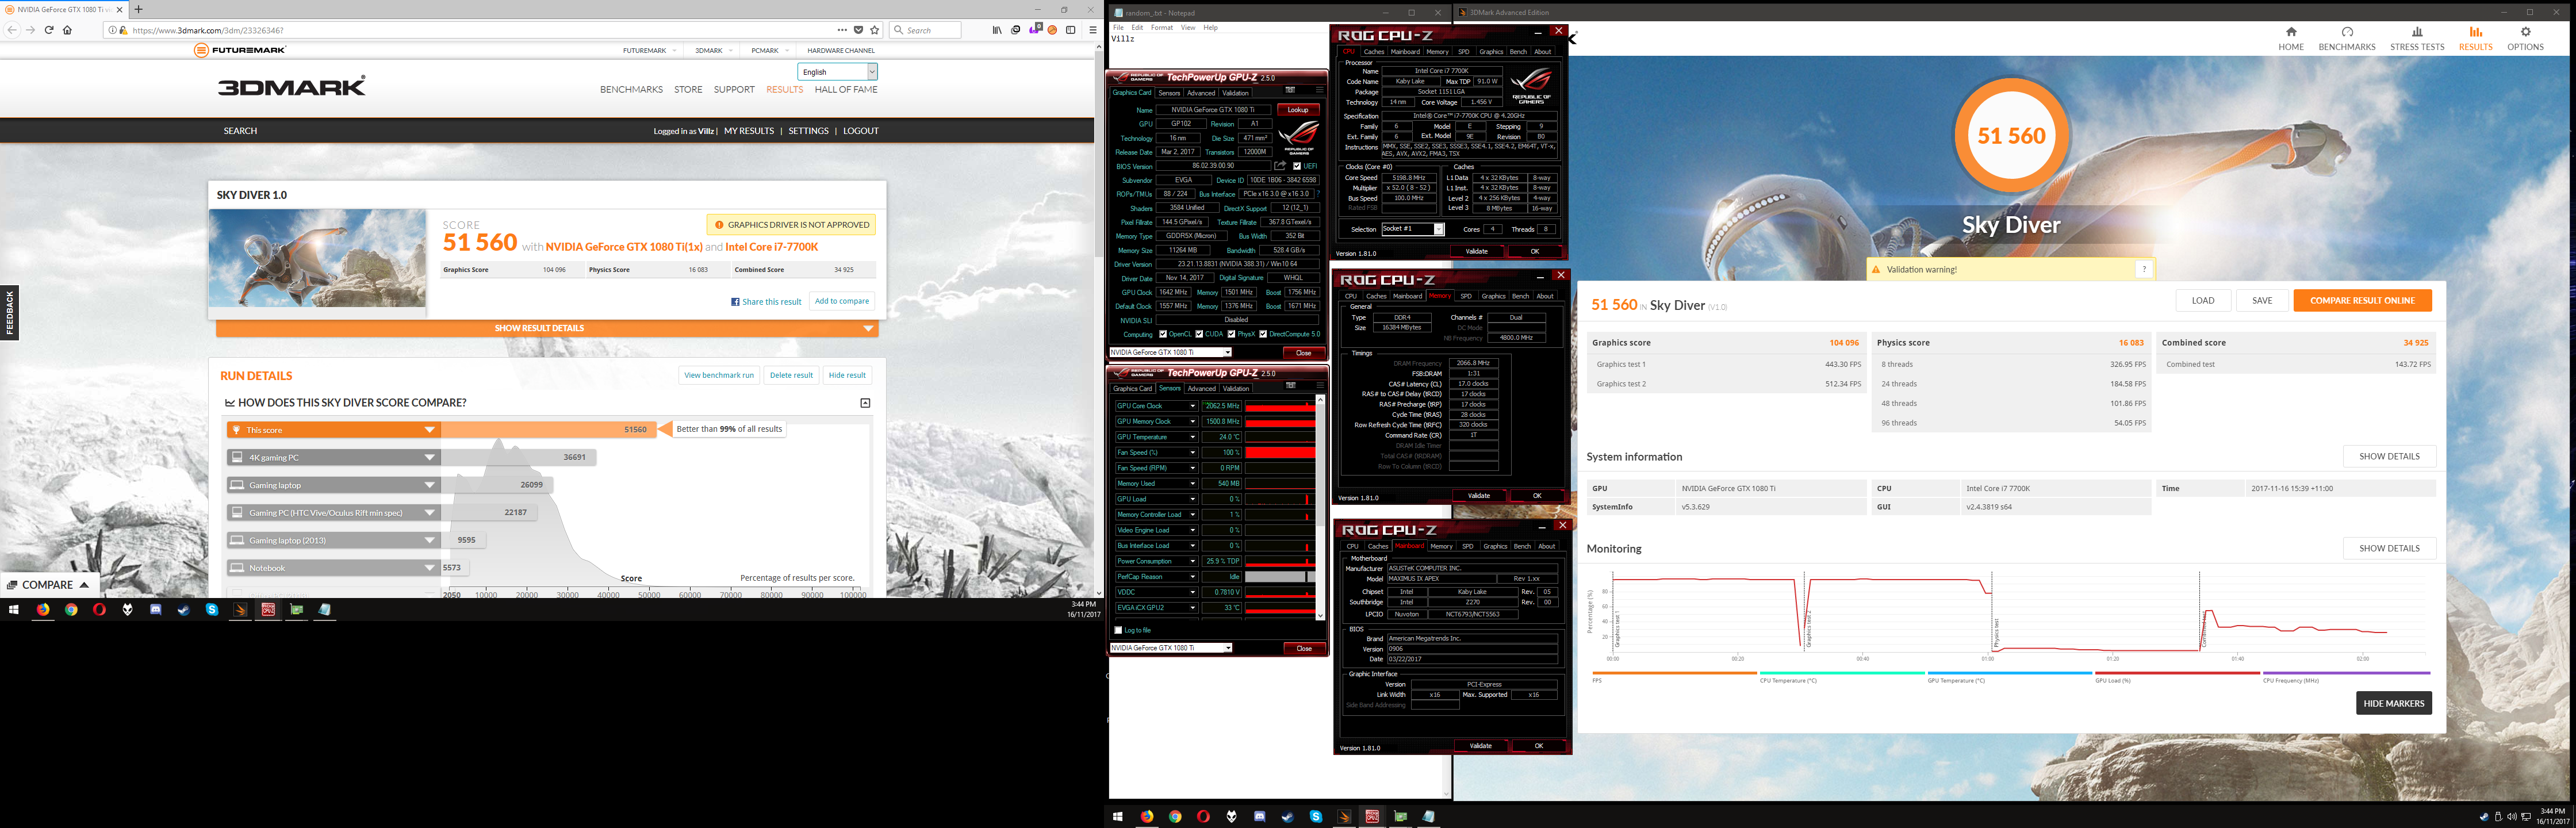Toggle OpenCL checkbox in GPU-Z
Viewport: 2576px width, 828px height.
tap(1162, 334)
